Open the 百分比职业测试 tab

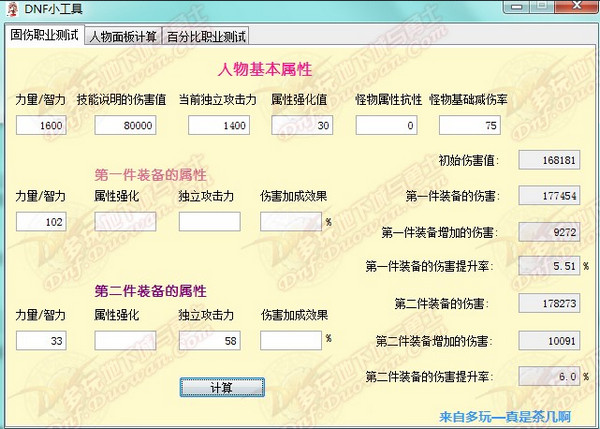tap(206, 37)
